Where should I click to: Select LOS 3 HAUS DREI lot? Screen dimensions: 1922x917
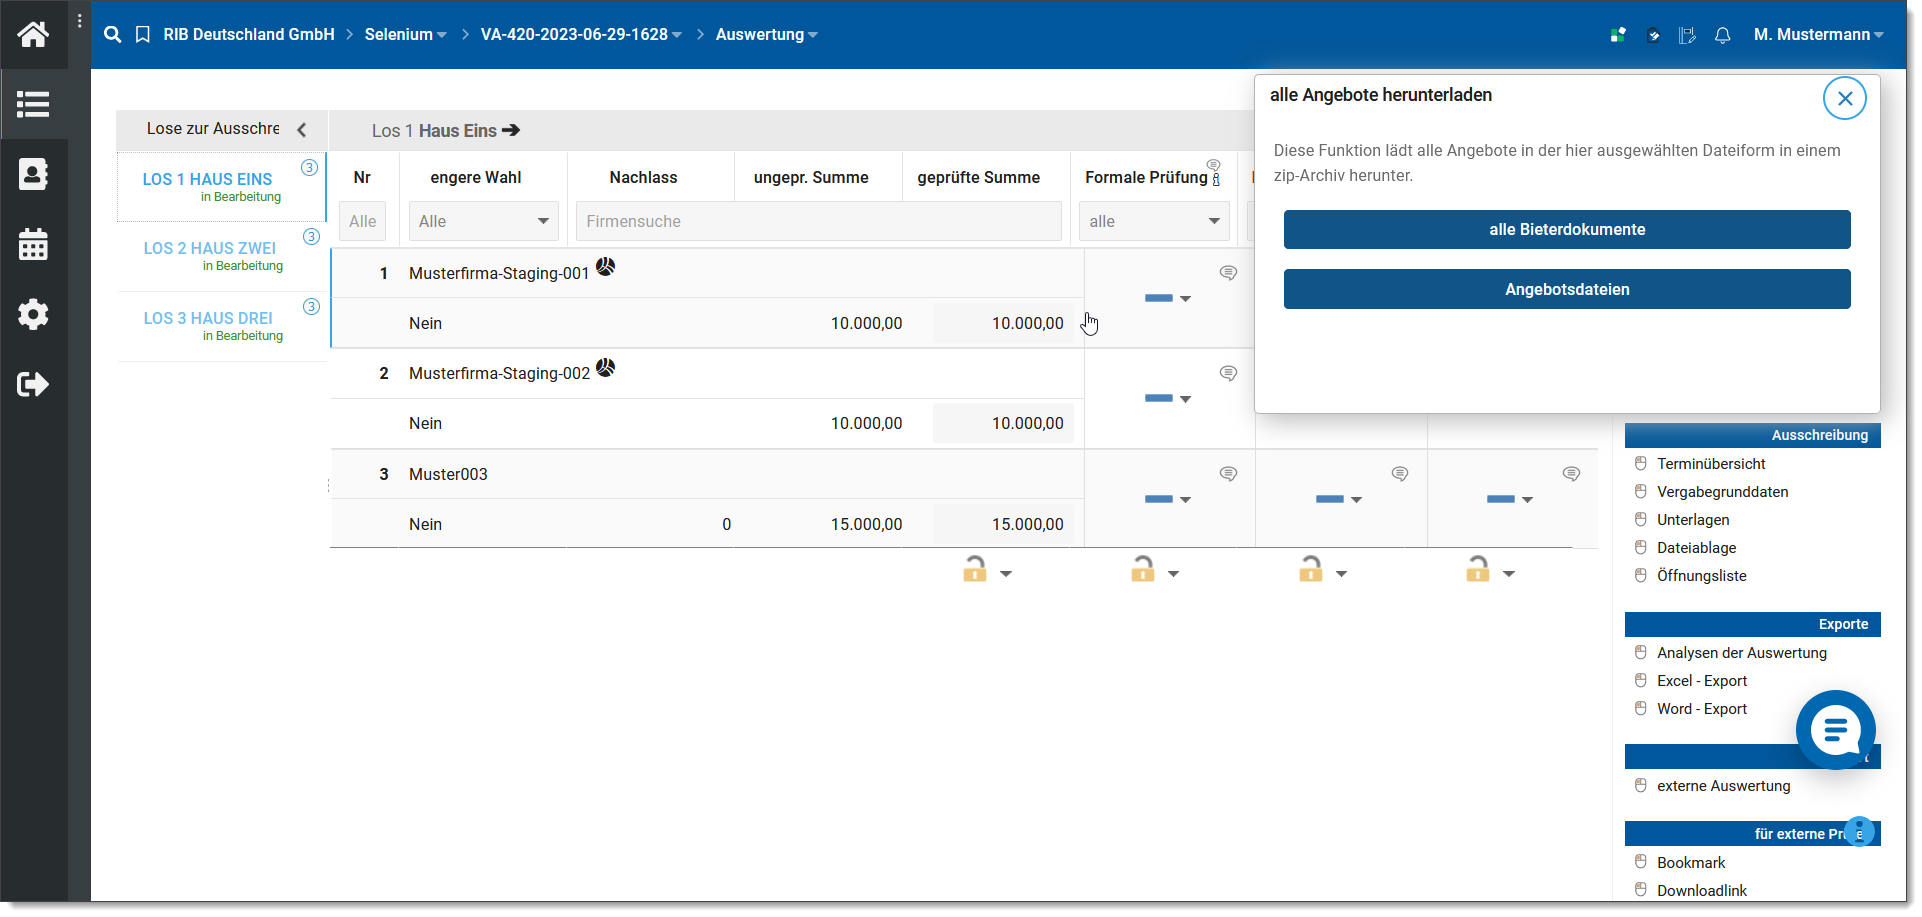[x=222, y=326]
